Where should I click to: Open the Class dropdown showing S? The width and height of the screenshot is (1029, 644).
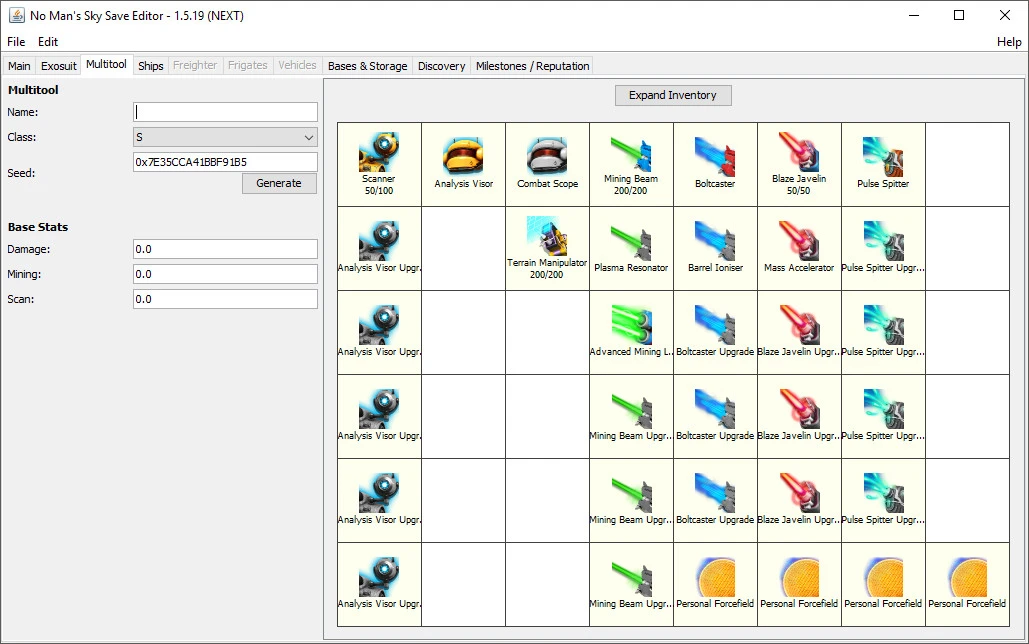point(224,137)
